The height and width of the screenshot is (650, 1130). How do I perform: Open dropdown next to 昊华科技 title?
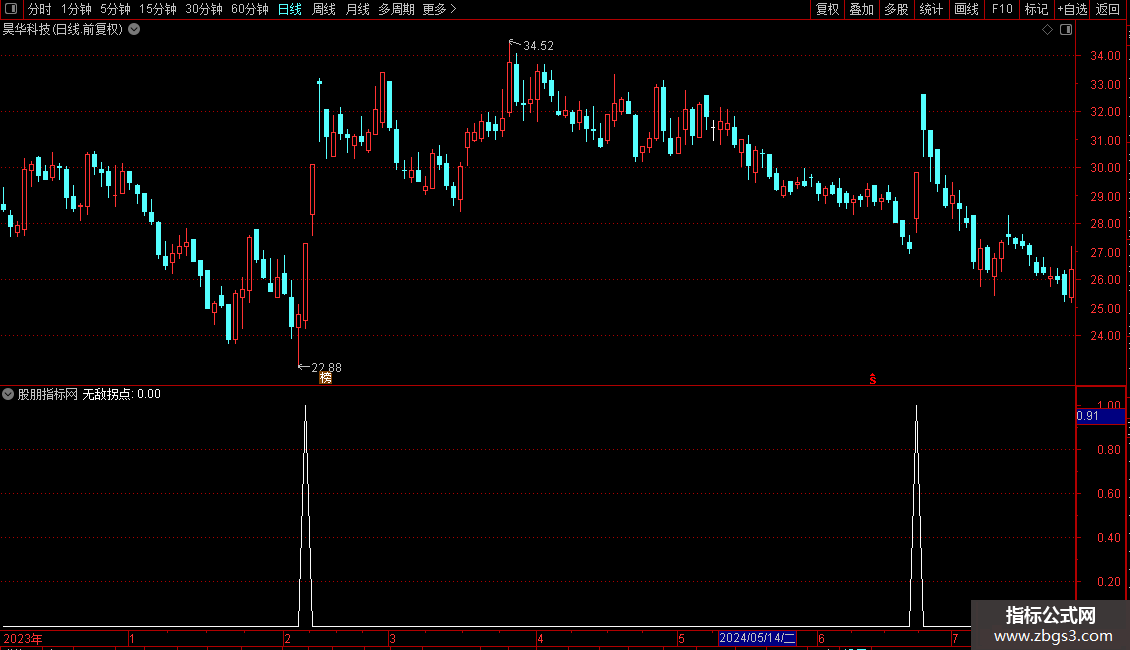[x=134, y=30]
